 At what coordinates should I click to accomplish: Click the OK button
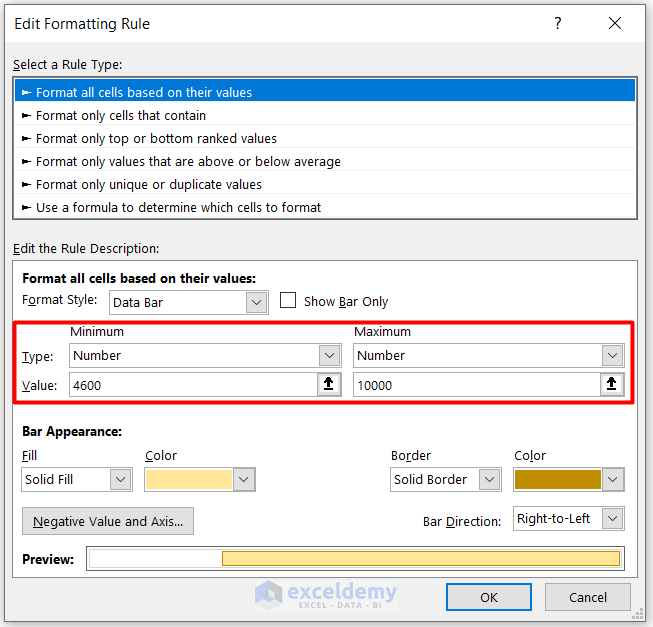point(488,597)
